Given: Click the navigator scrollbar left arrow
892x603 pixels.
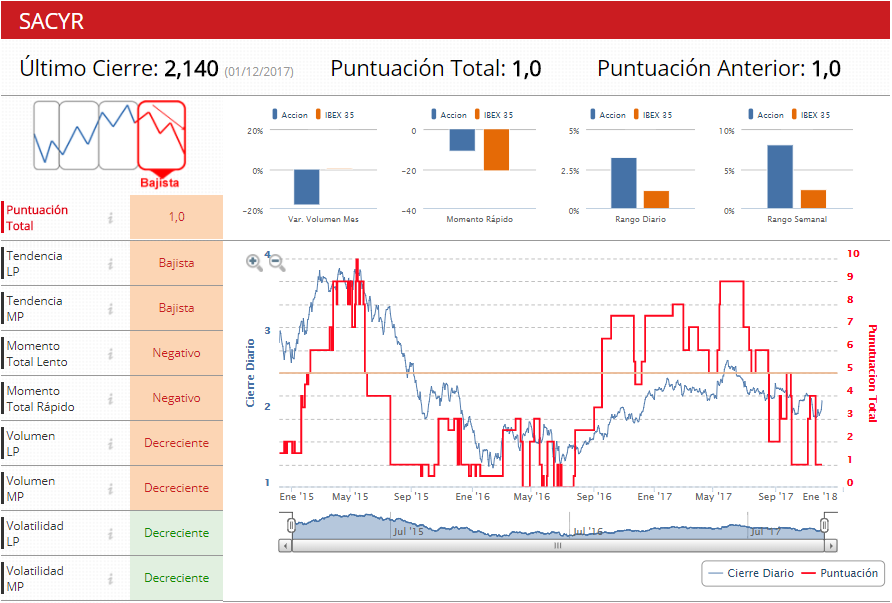Looking at the screenshot, I should pyautogui.click(x=285, y=546).
